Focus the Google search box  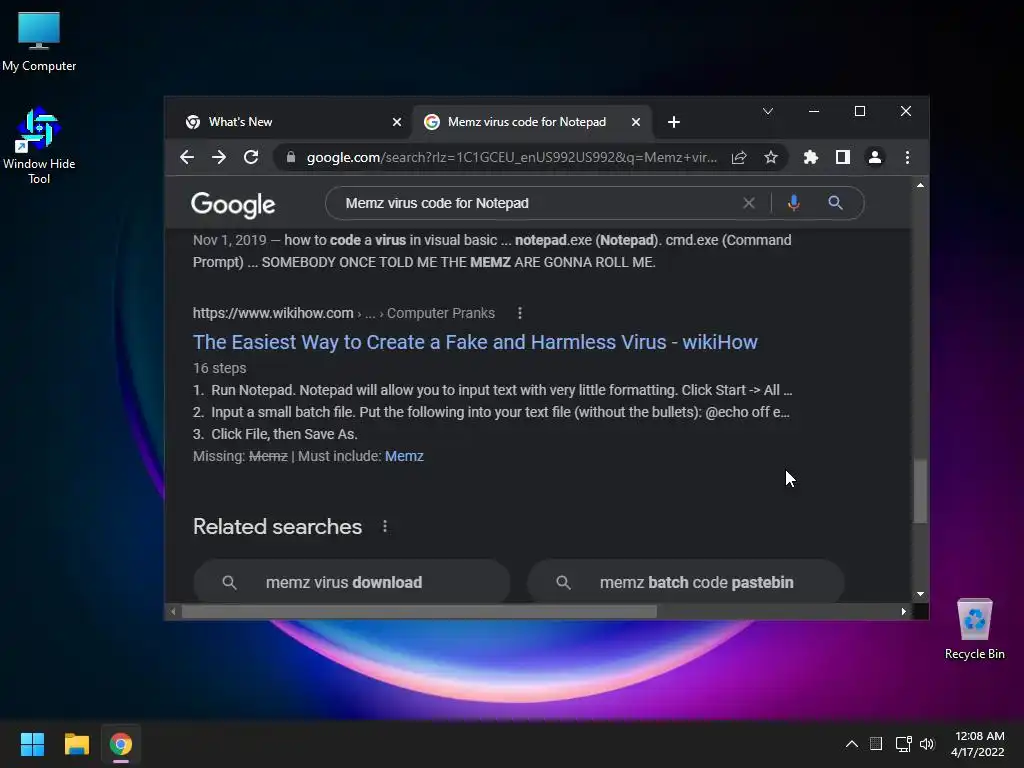pyautogui.click(x=536, y=203)
